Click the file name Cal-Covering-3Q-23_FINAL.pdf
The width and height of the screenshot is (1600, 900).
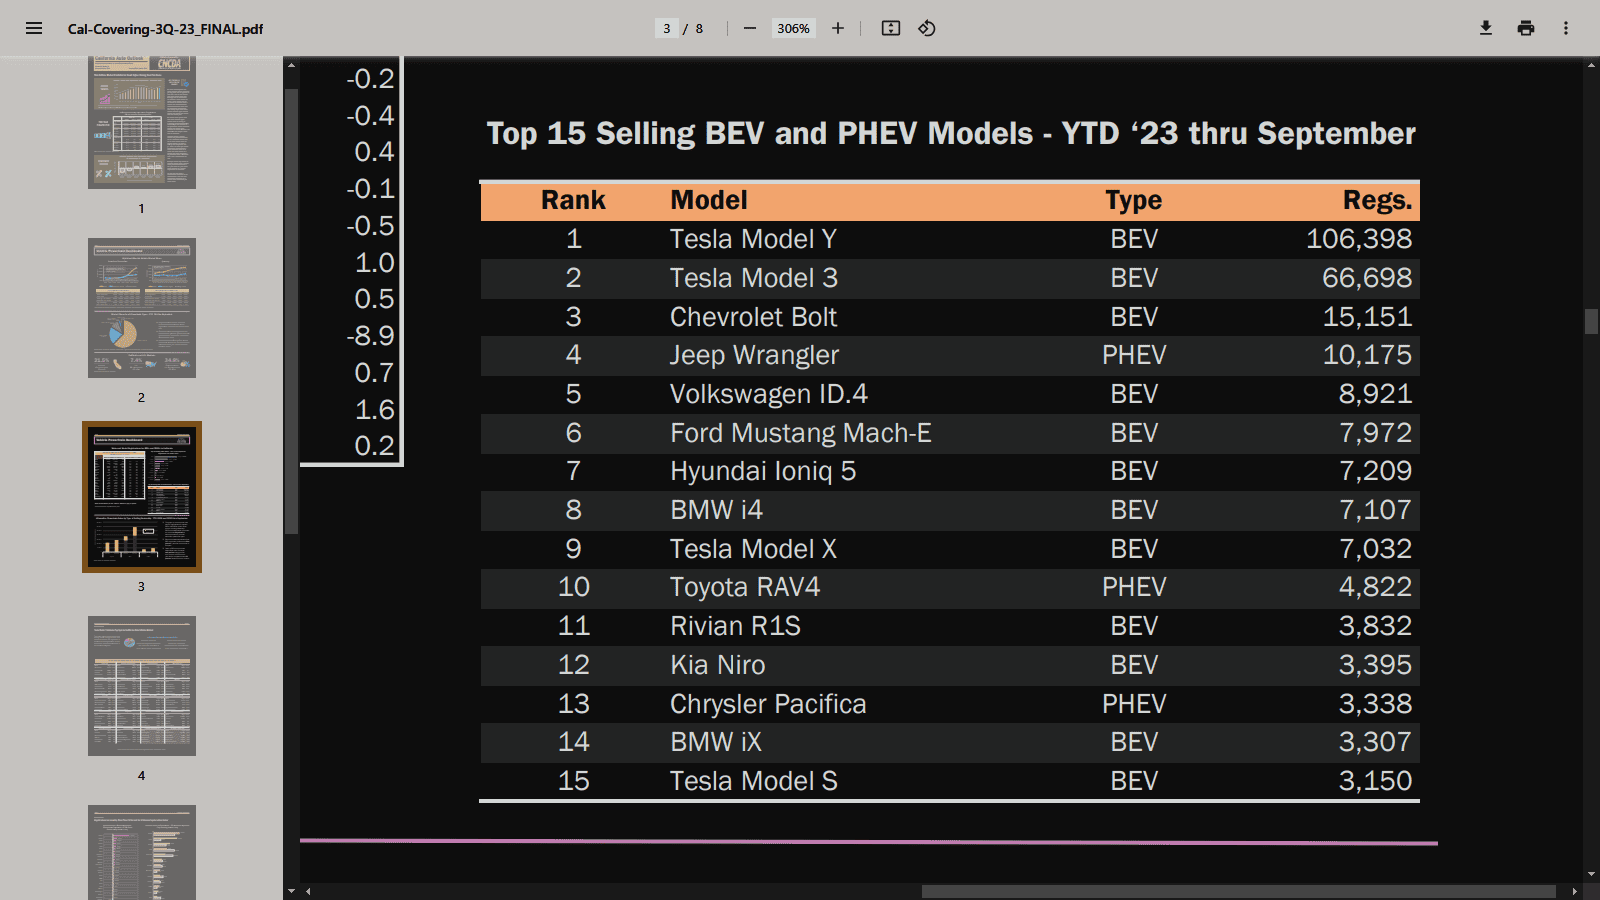[165, 29]
